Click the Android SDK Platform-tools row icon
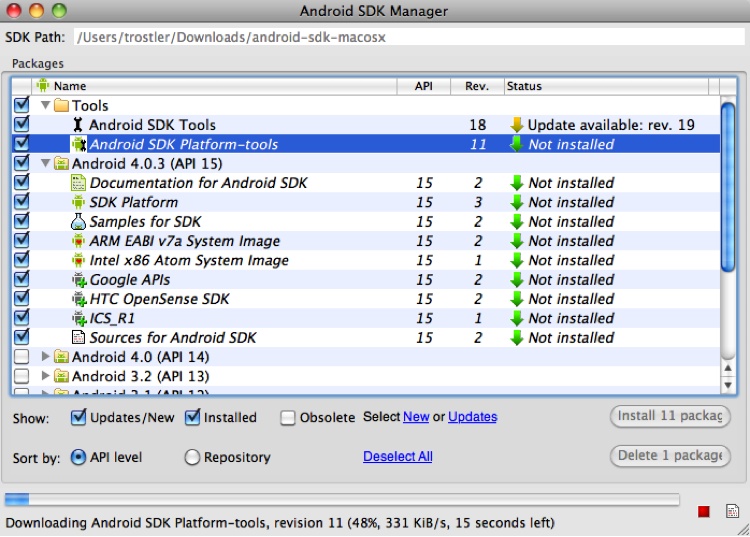This screenshot has width=750, height=537. tap(78, 144)
